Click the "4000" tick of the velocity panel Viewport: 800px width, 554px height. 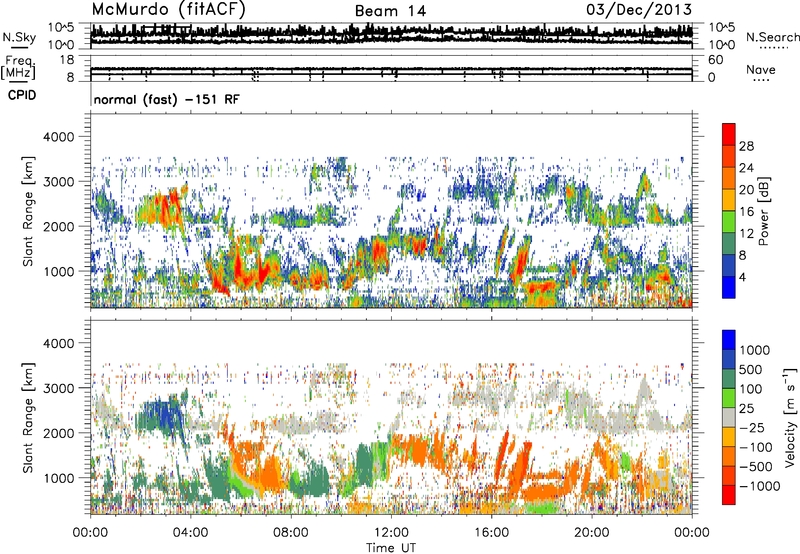click(x=58, y=343)
